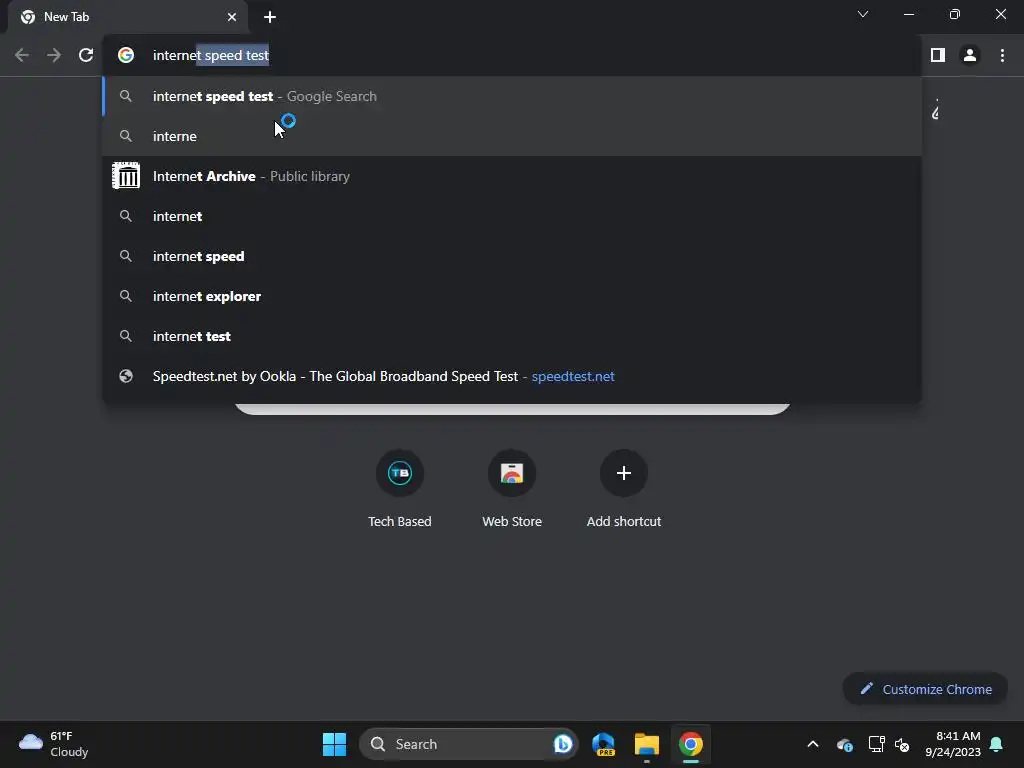Open the clock showing 8:41 AM

click(x=953, y=744)
